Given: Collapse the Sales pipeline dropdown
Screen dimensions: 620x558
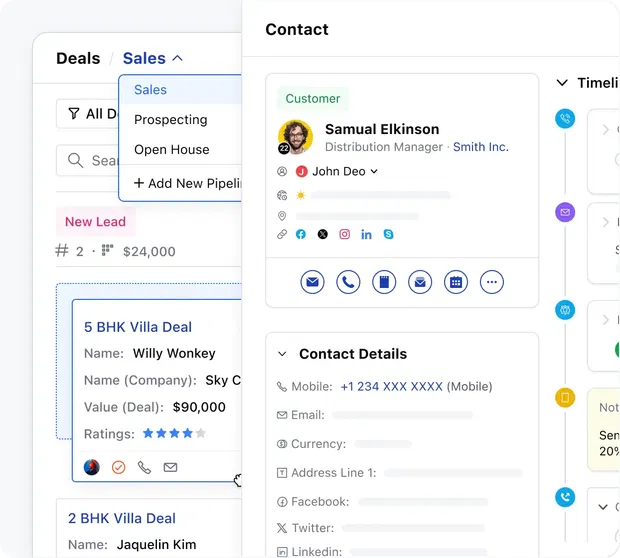Looking at the screenshot, I should [x=178, y=59].
